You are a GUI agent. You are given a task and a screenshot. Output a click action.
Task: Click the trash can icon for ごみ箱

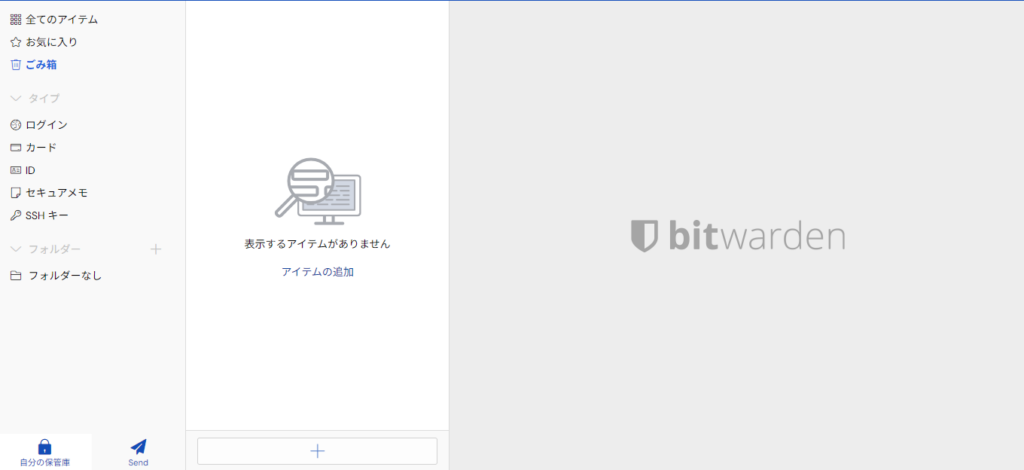coord(16,65)
